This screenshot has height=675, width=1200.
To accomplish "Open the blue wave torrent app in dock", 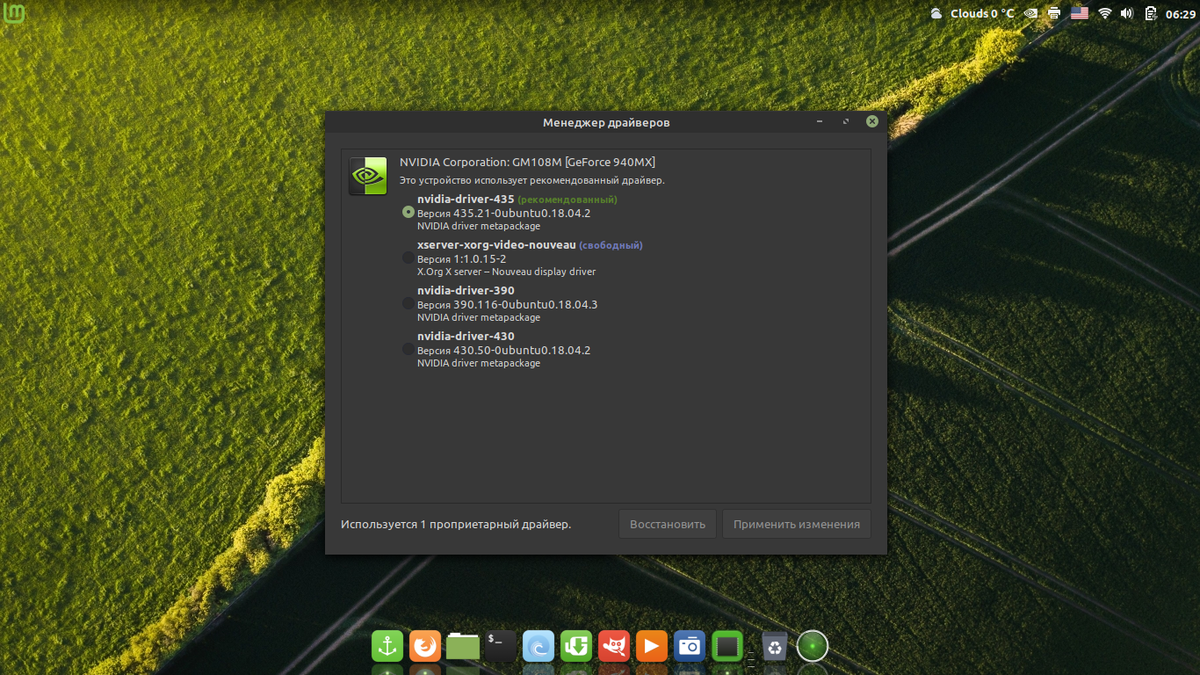I will pos(538,646).
